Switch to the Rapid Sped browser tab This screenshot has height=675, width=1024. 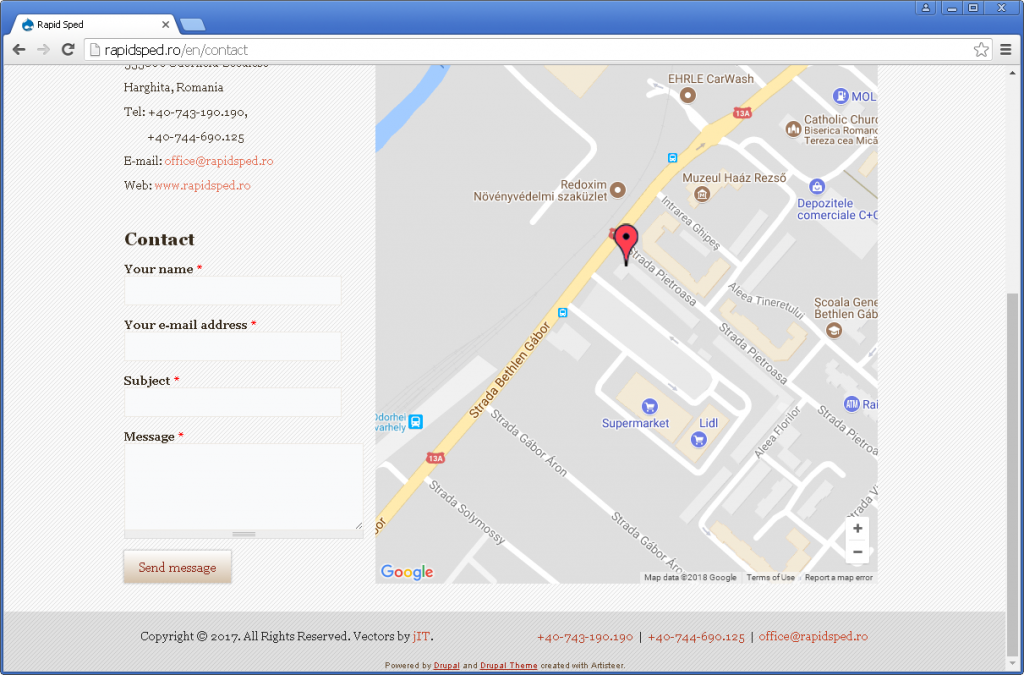[90, 24]
